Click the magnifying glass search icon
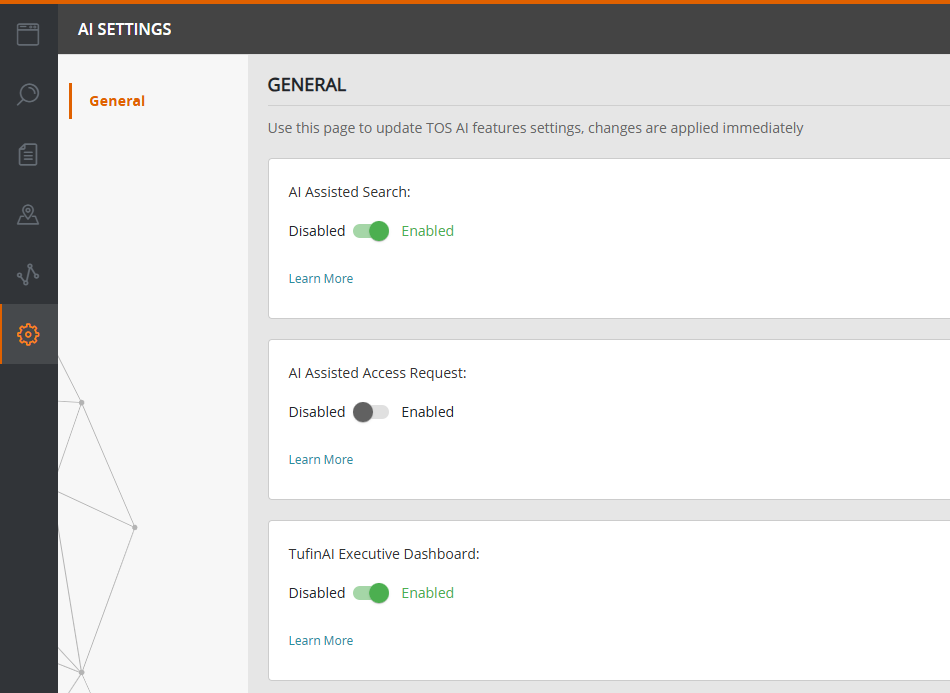The image size is (950, 693). [28, 94]
